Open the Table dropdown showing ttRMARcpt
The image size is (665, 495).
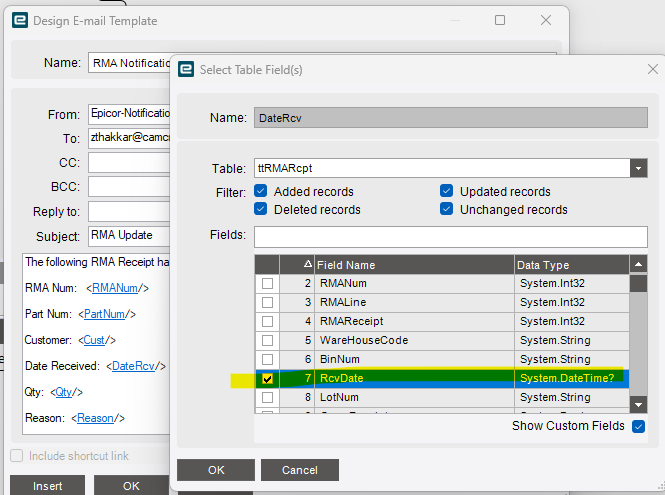[x=638, y=168]
